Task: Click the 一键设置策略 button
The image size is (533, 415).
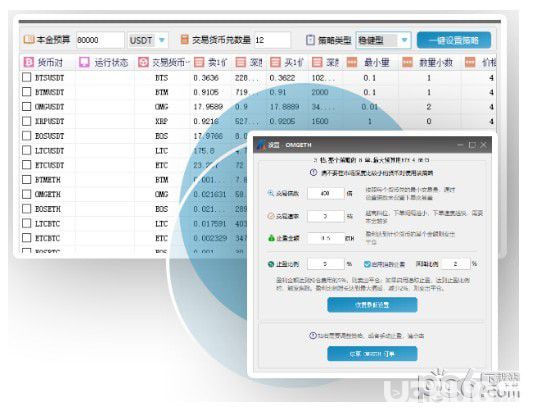Action: [454, 40]
